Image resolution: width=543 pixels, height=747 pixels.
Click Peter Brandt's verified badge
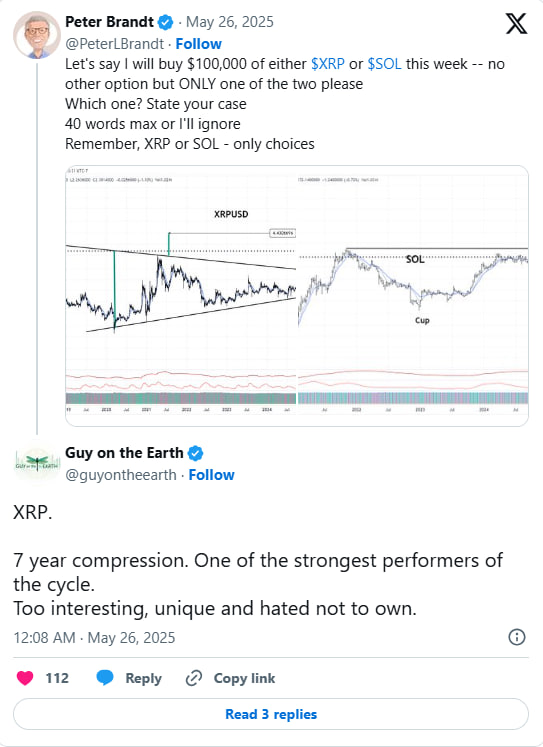(x=166, y=22)
